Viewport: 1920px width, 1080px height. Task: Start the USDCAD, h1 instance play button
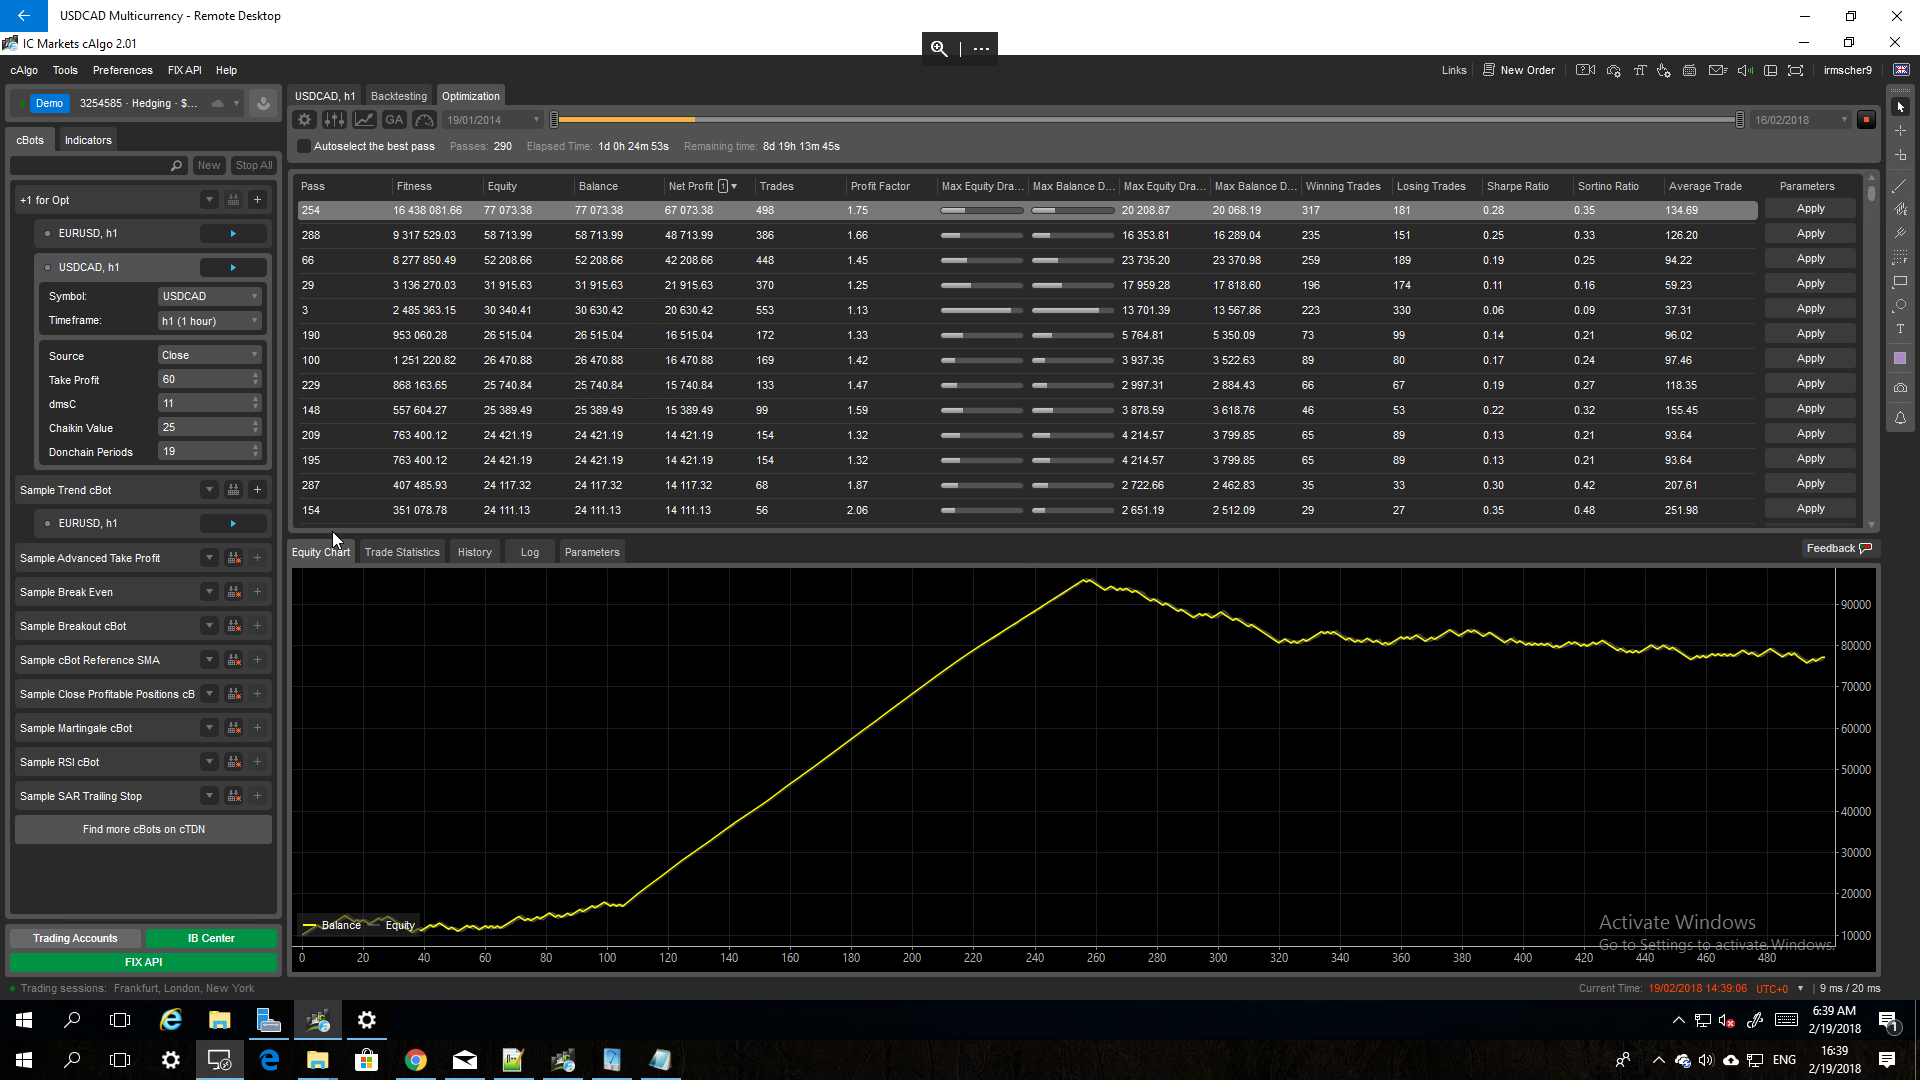coord(233,268)
